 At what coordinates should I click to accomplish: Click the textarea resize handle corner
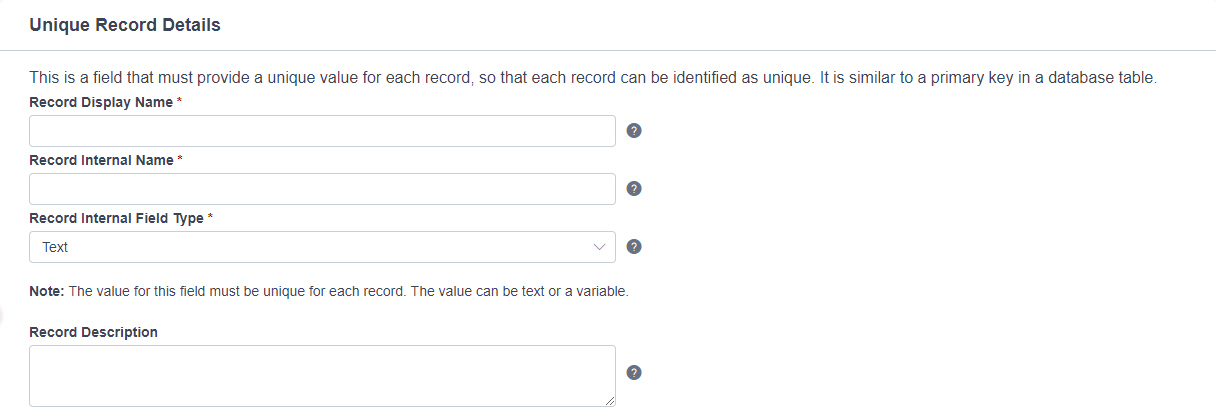coord(610,401)
